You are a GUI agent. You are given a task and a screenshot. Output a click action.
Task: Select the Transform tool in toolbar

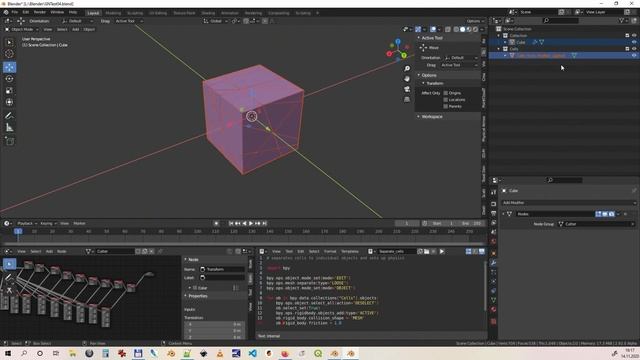click(x=9, y=102)
